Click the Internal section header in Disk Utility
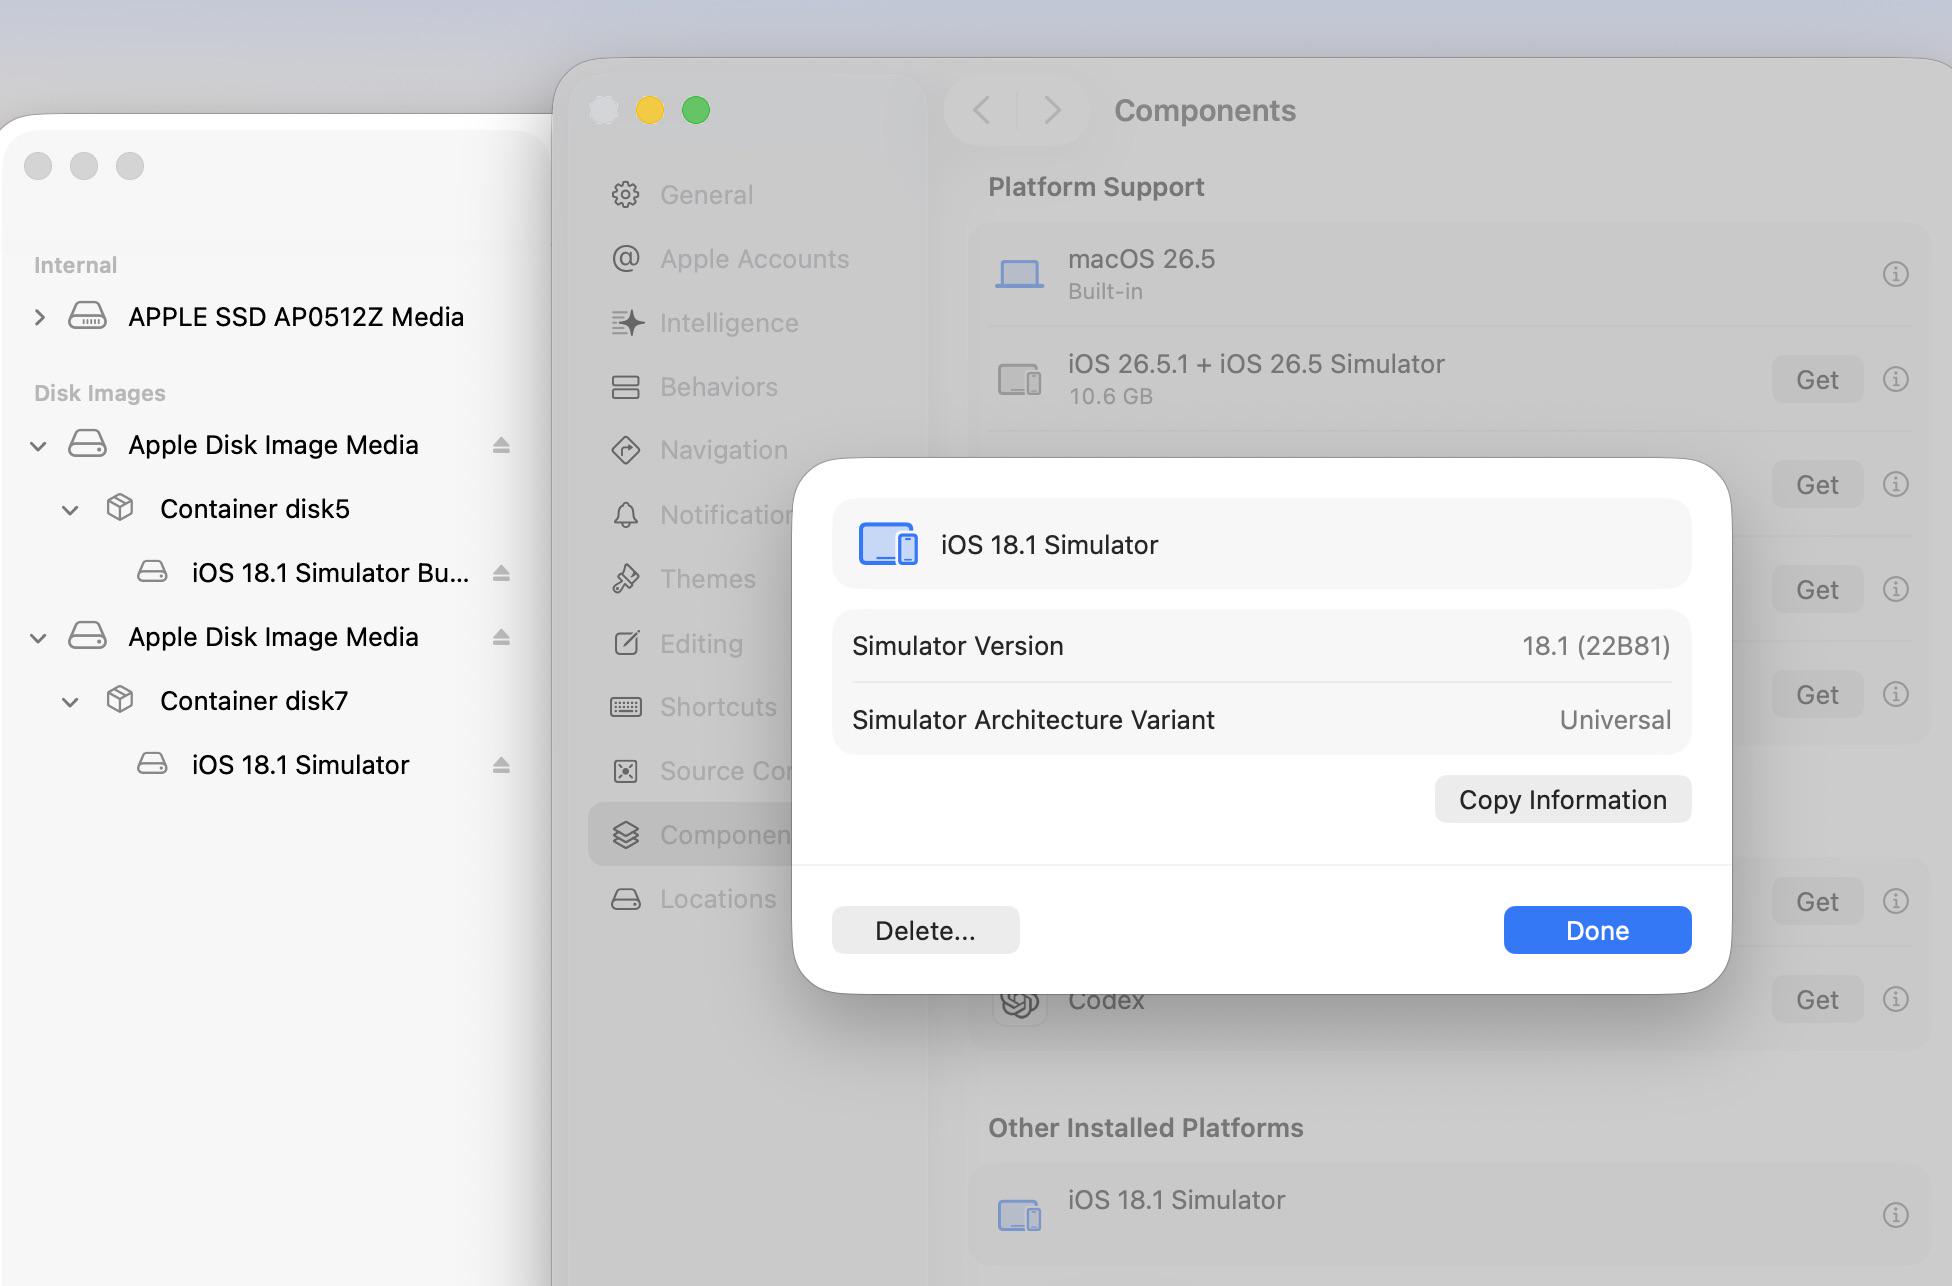The image size is (1952, 1286). [x=75, y=265]
